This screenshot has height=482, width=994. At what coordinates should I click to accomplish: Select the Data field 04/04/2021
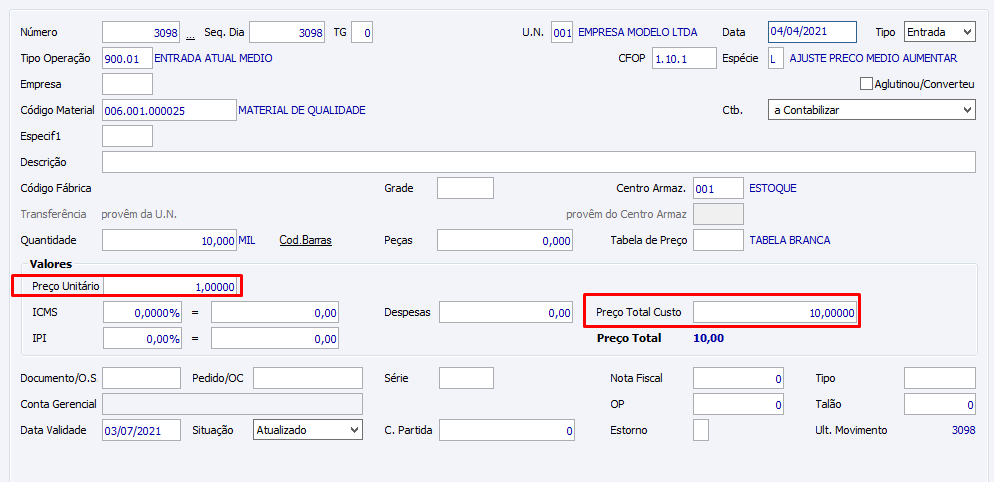click(812, 33)
